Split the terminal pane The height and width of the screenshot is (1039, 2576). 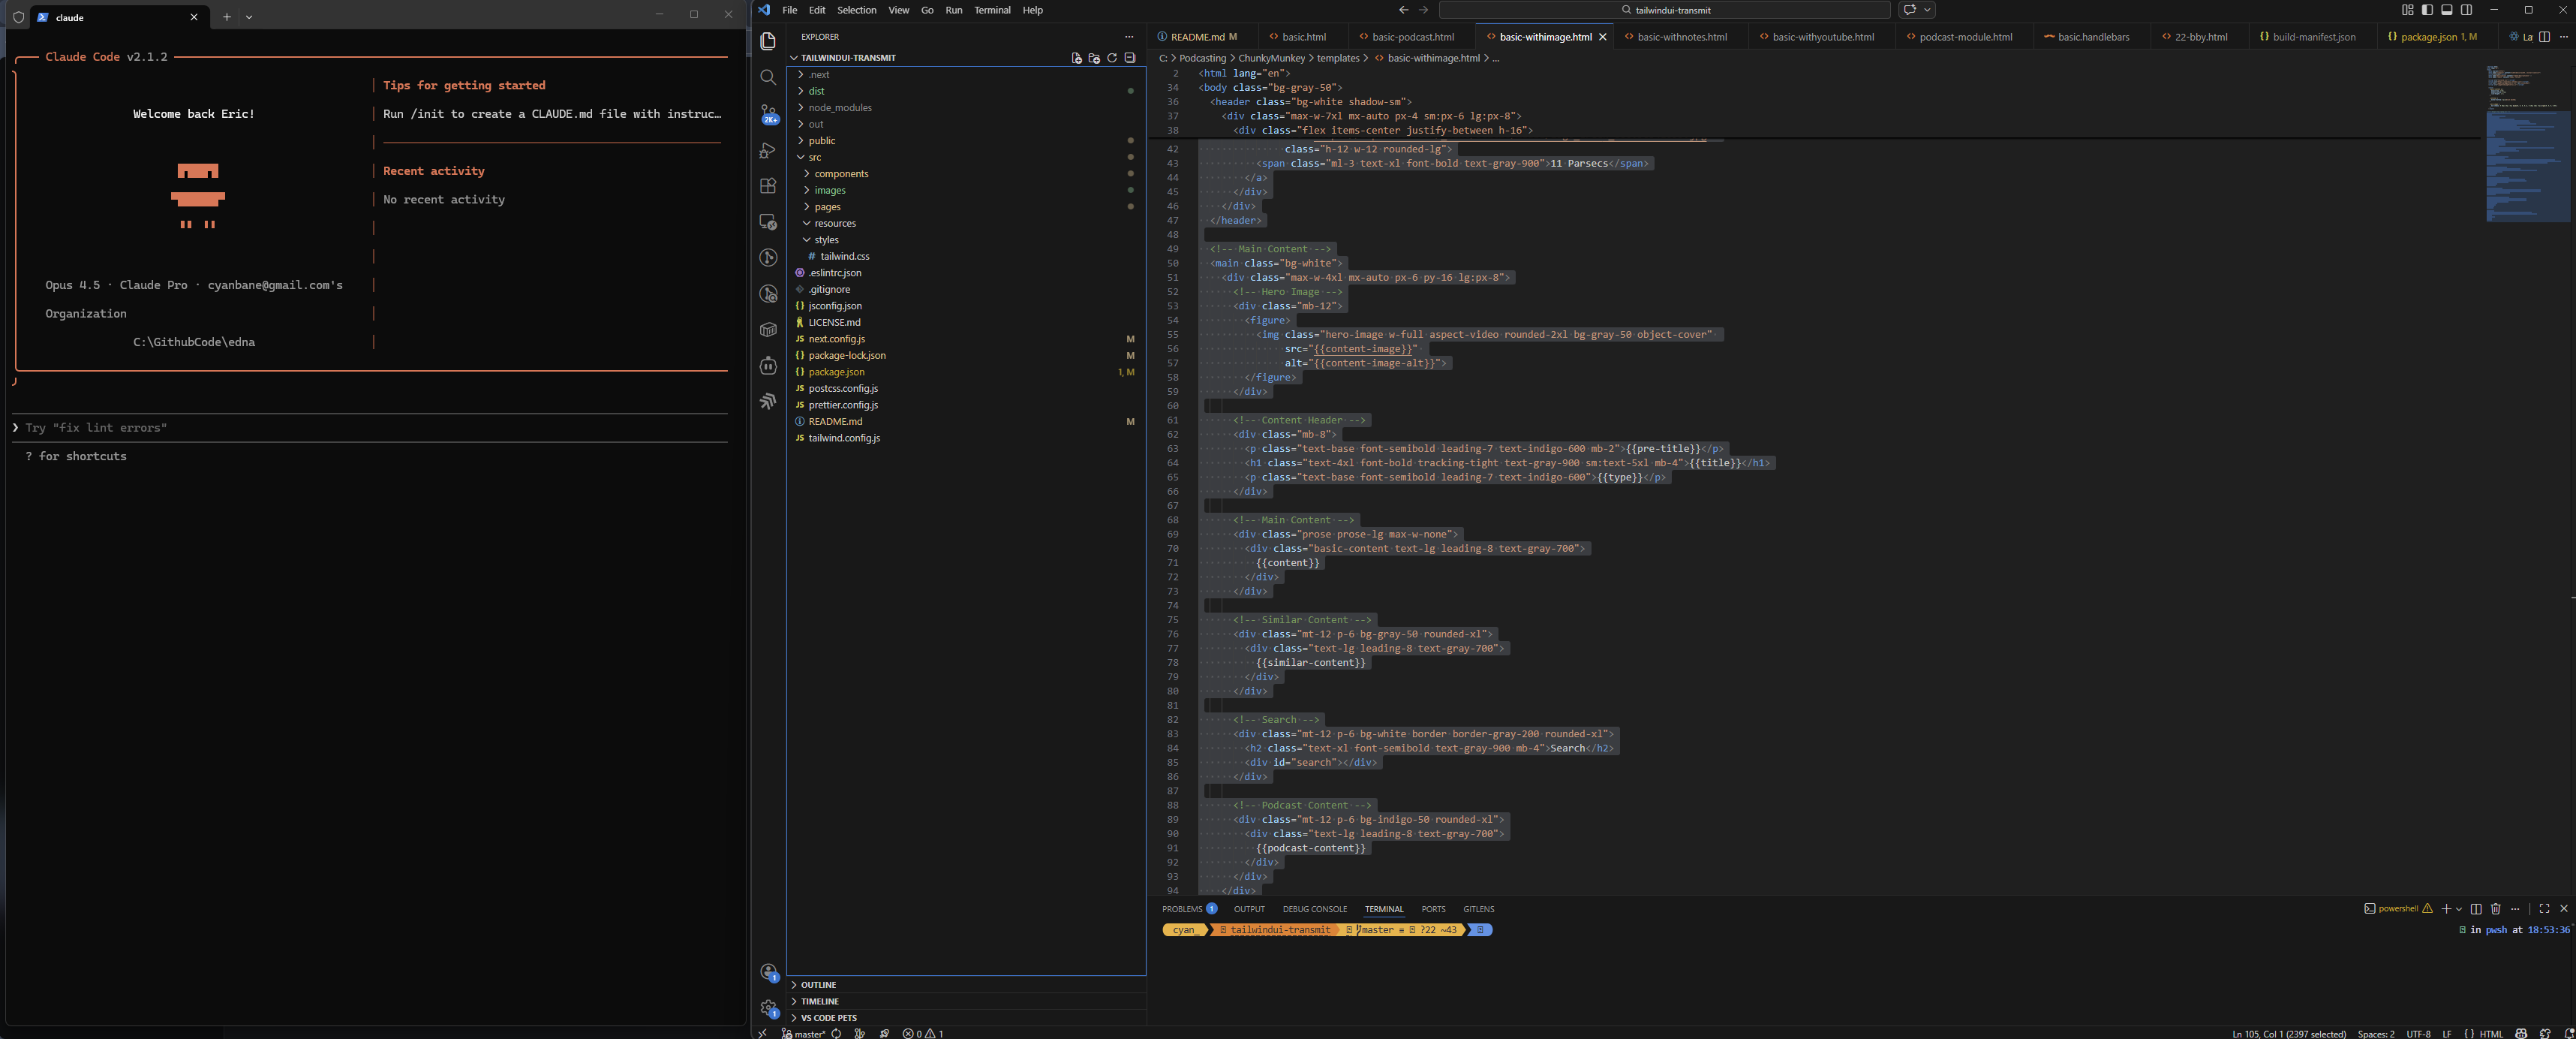click(x=2476, y=909)
